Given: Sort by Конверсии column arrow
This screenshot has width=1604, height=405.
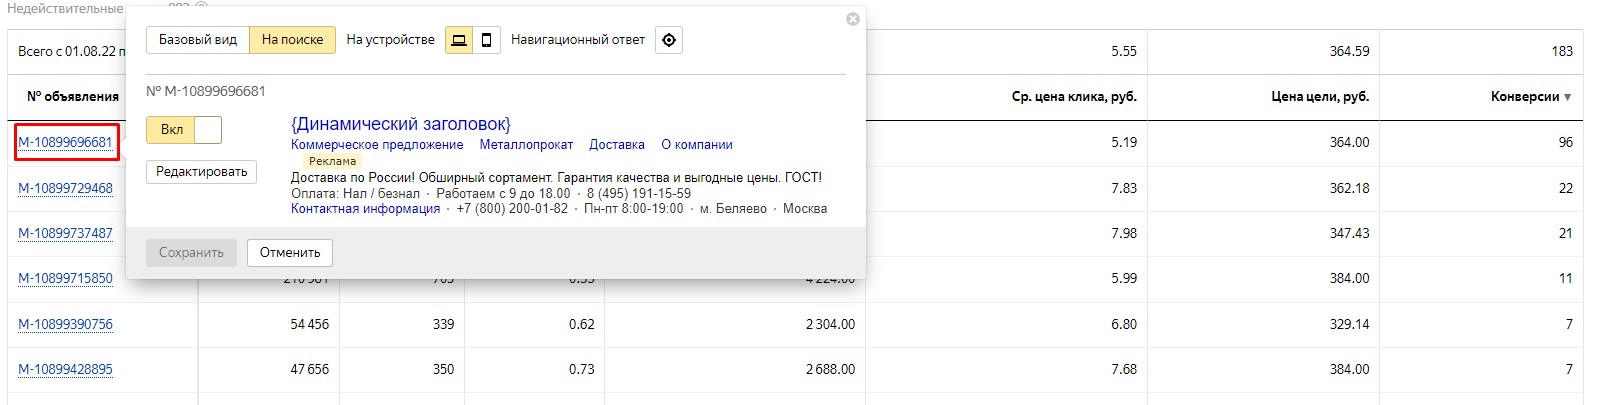Looking at the screenshot, I should coord(1567,97).
